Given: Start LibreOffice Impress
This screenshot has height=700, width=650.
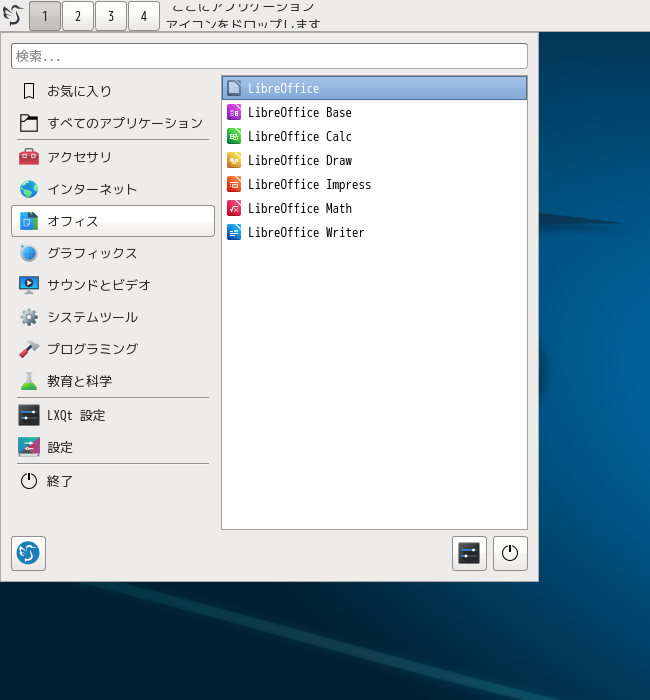Looking at the screenshot, I should (x=309, y=185).
